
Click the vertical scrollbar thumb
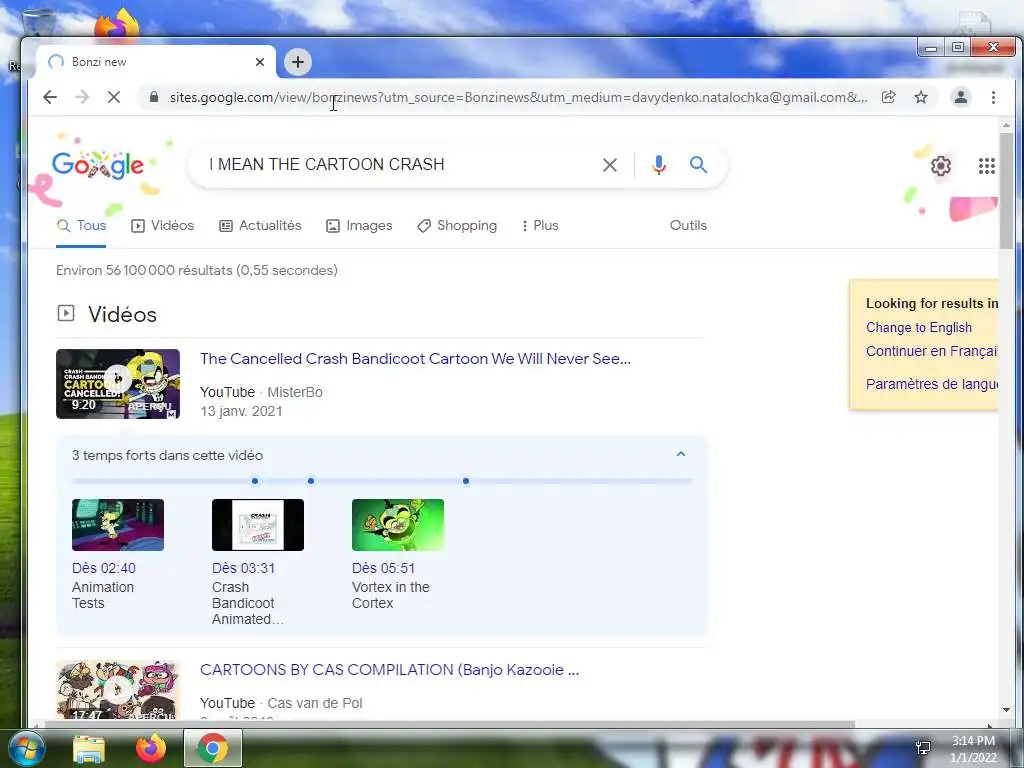click(1006, 191)
